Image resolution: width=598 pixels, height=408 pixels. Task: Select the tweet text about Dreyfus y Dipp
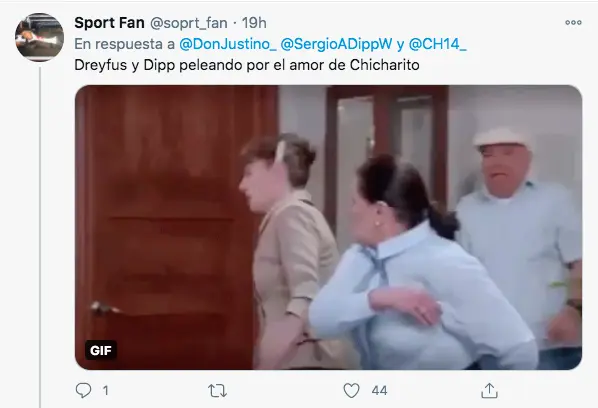(247, 65)
